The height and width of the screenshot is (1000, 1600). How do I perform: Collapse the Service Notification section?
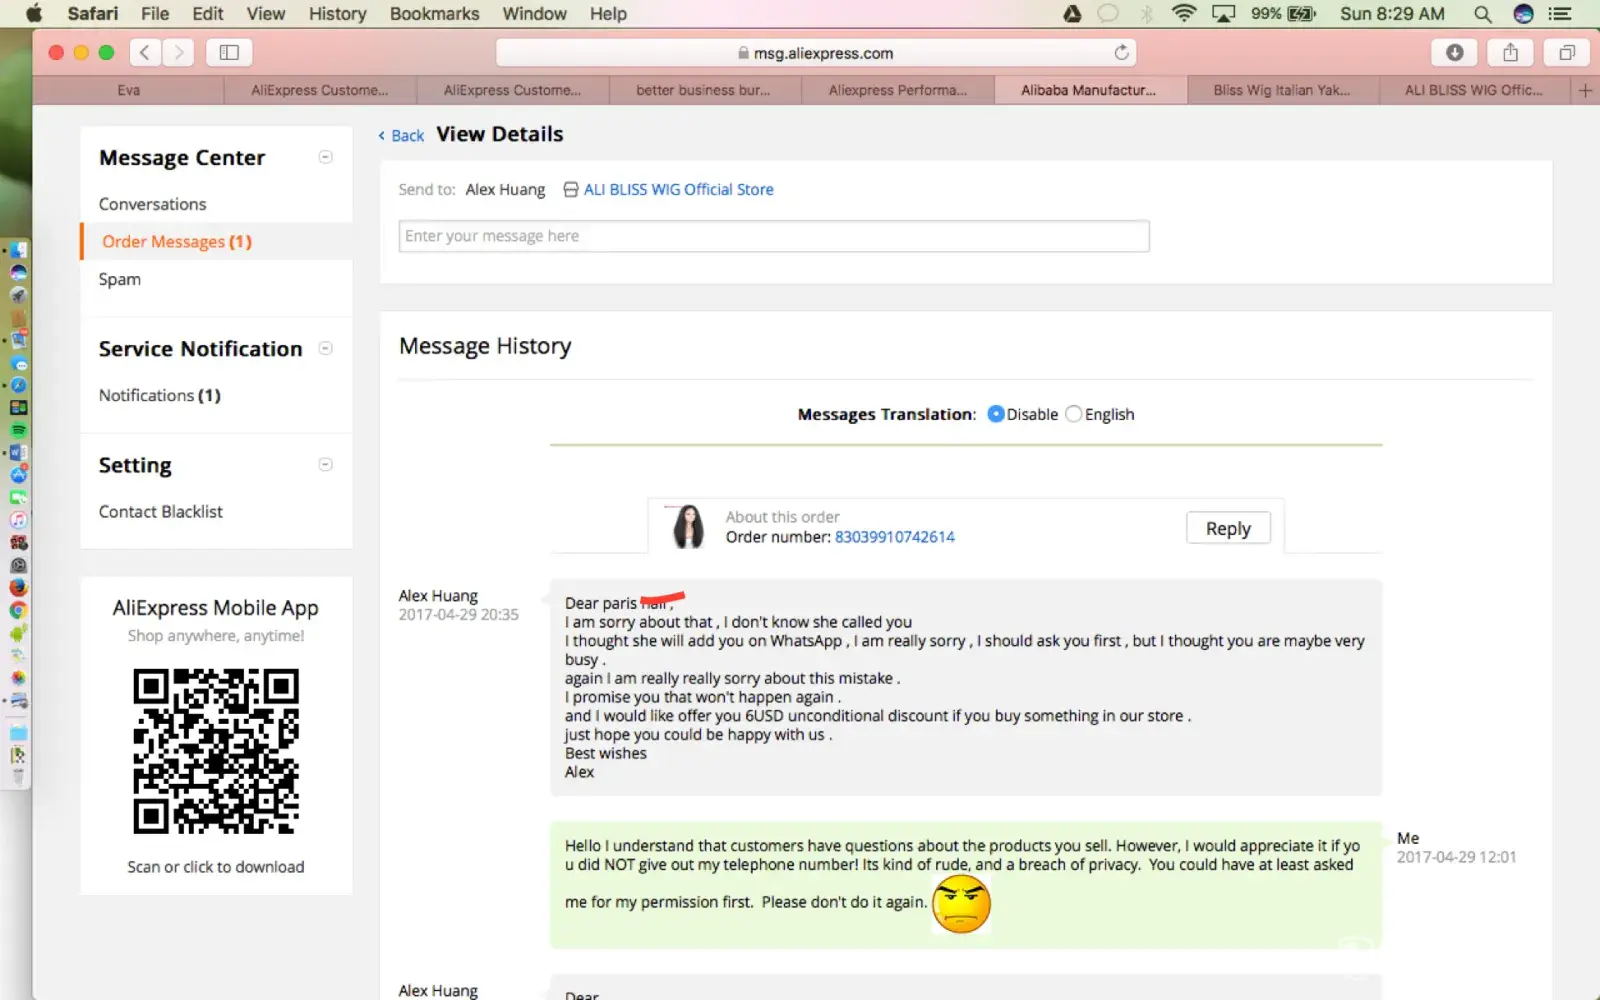325,348
